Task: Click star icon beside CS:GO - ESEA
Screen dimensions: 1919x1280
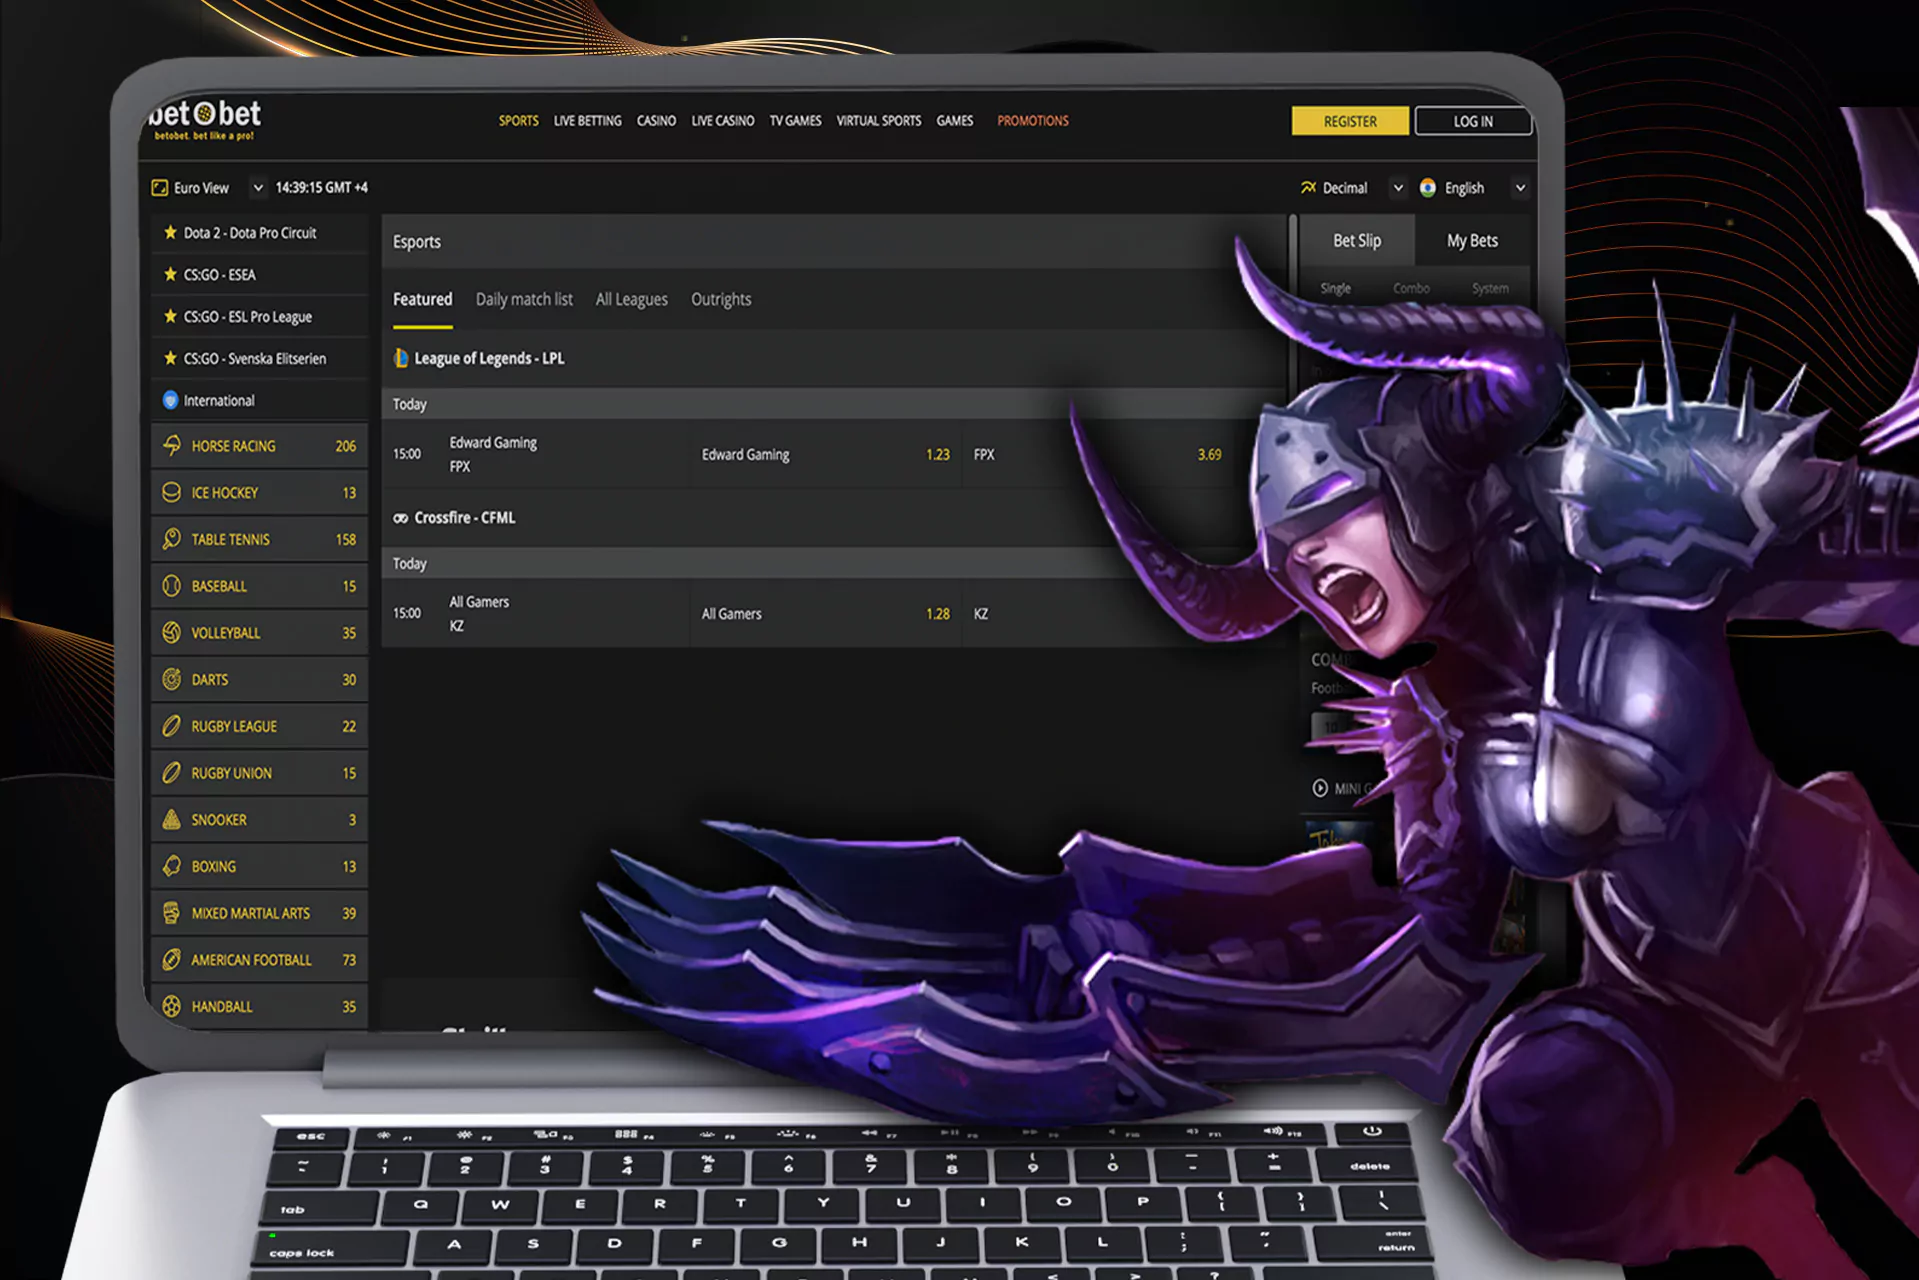Action: click(x=170, y=274)
